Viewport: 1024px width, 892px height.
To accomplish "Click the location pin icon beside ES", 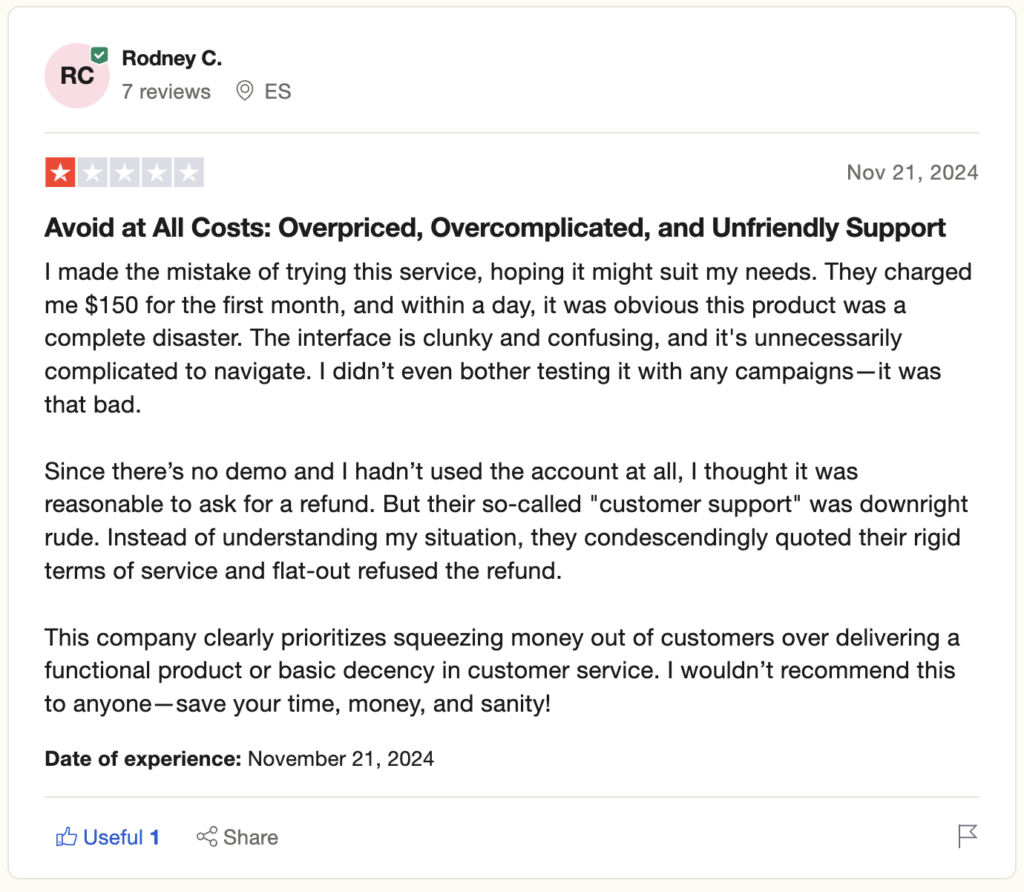I will click(x=244, y=92).
